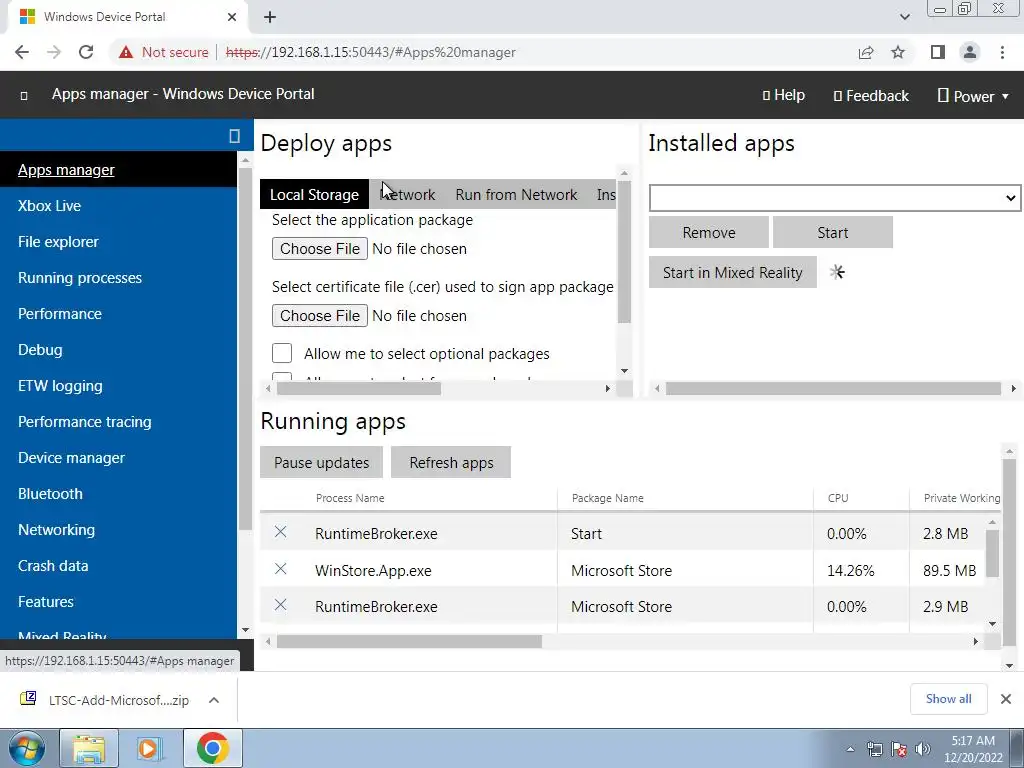Open the Debug page

[40, 349]
